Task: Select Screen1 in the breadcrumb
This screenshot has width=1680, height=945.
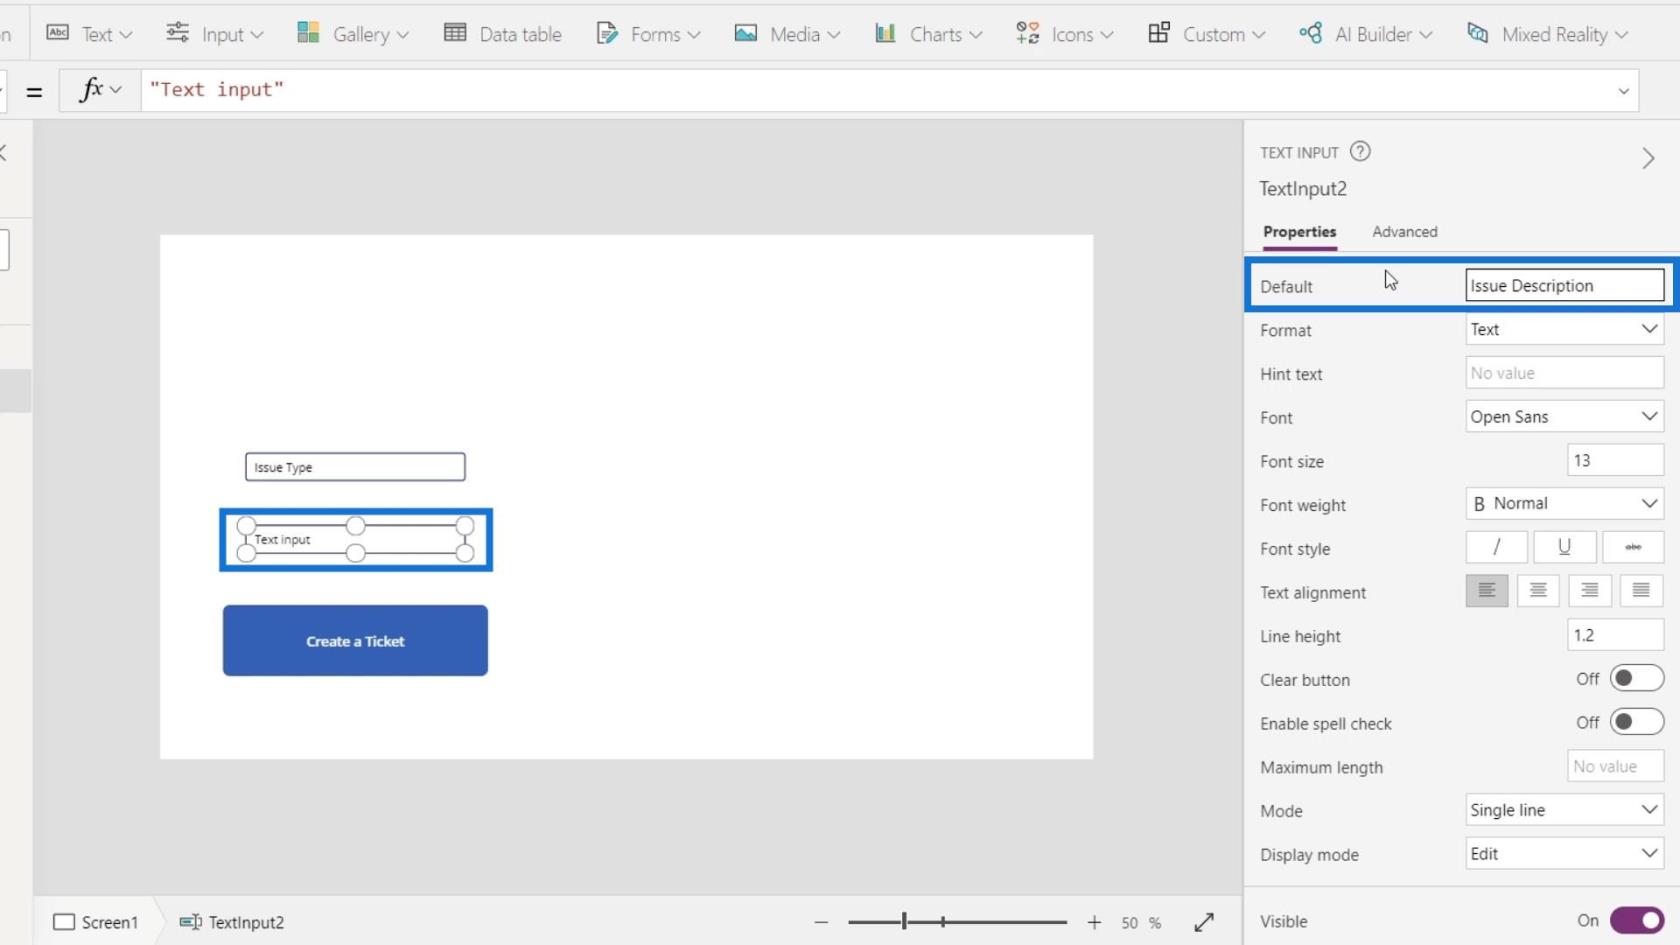Action: click(96, 922)
